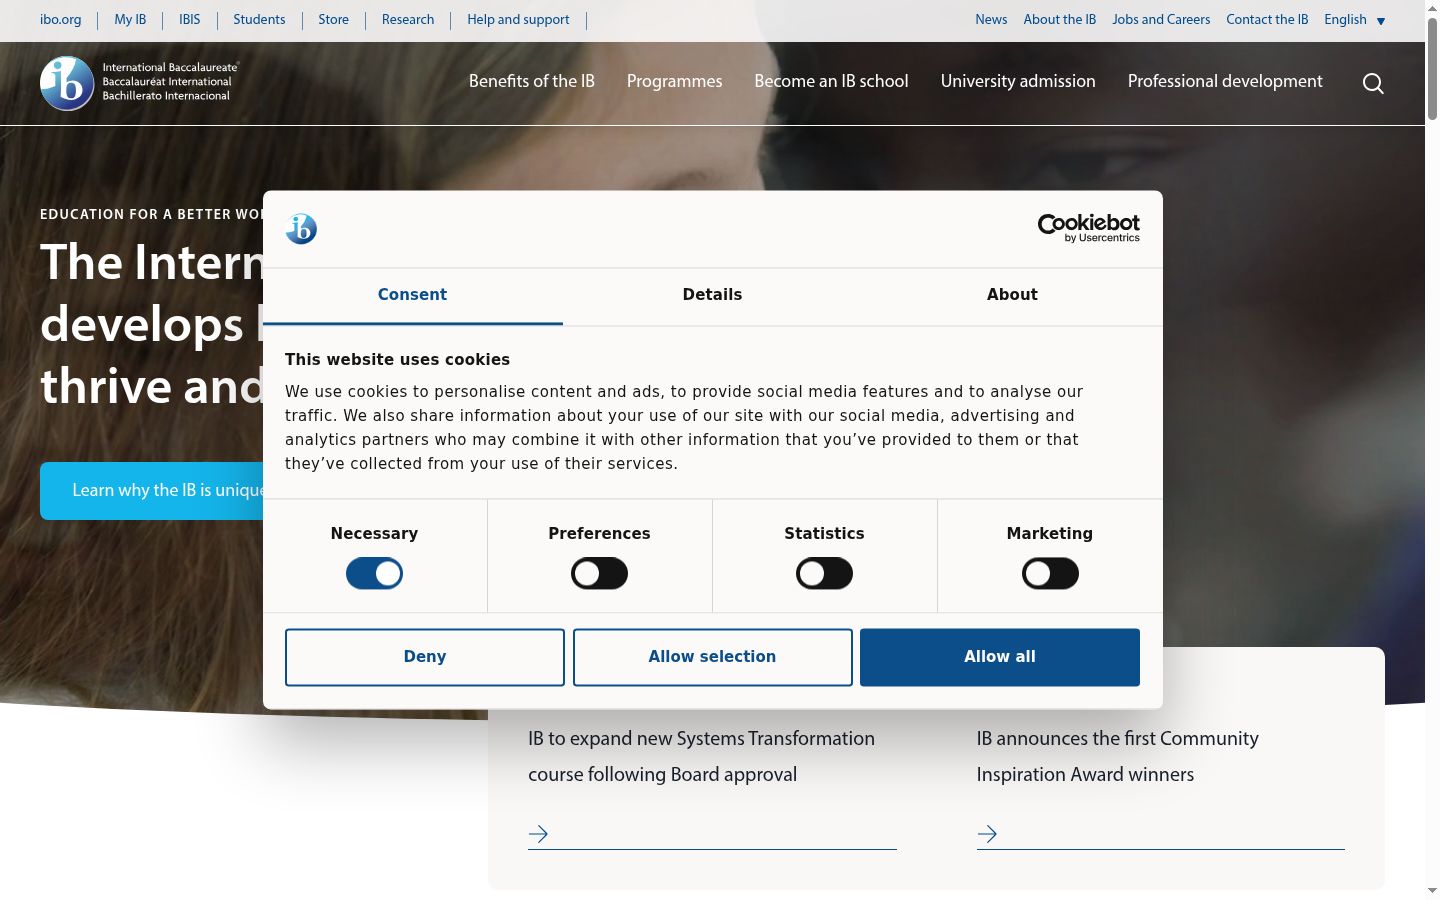Follow the arrow under Systems Transformation news
1440x900 pixels.
pyautogui.click(x=538, y=834)
